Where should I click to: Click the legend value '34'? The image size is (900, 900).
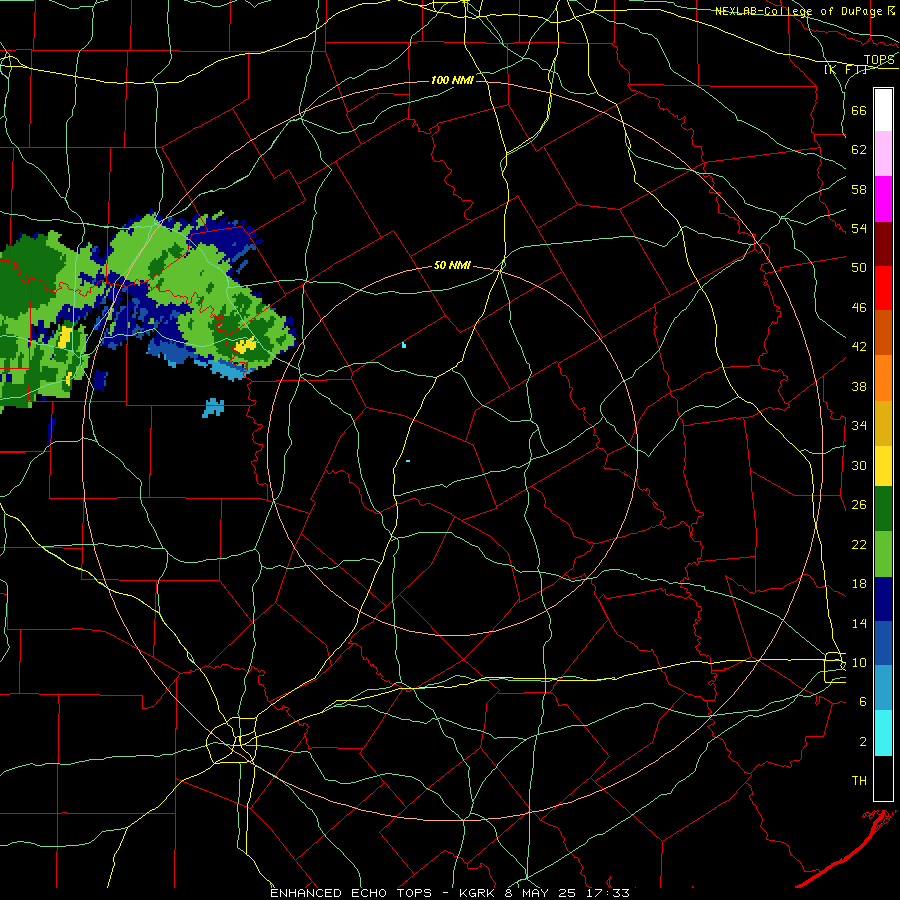point(859,426)
